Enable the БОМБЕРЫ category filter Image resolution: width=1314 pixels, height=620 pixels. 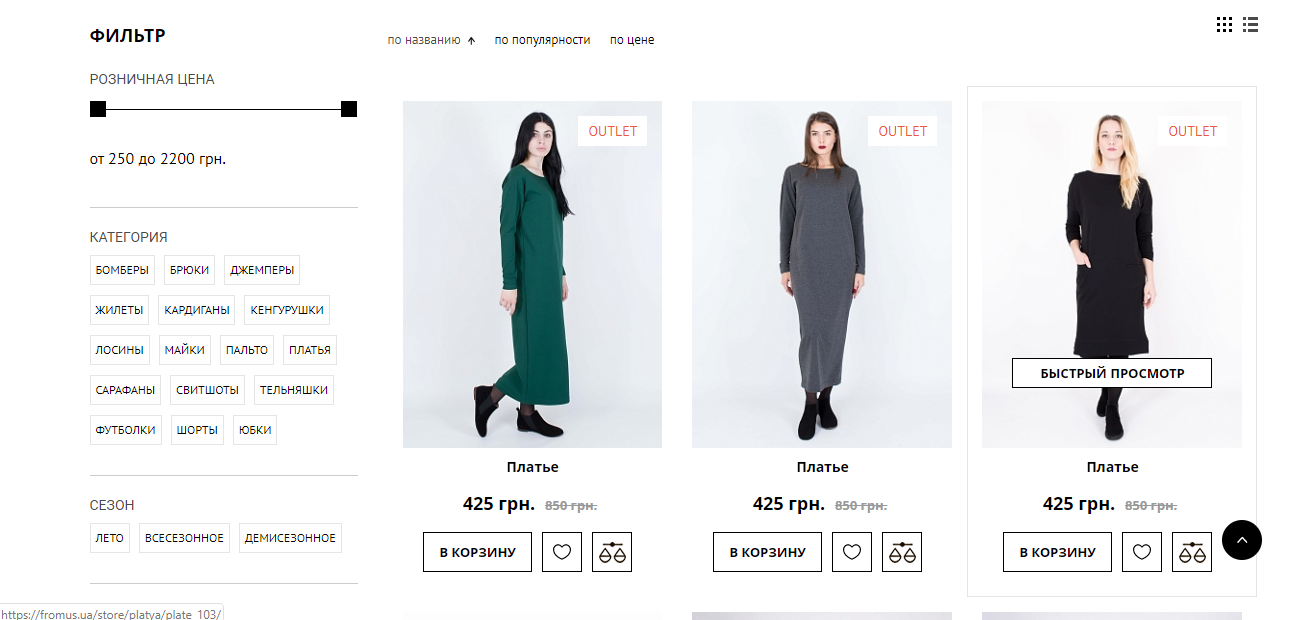coord(122,270)
